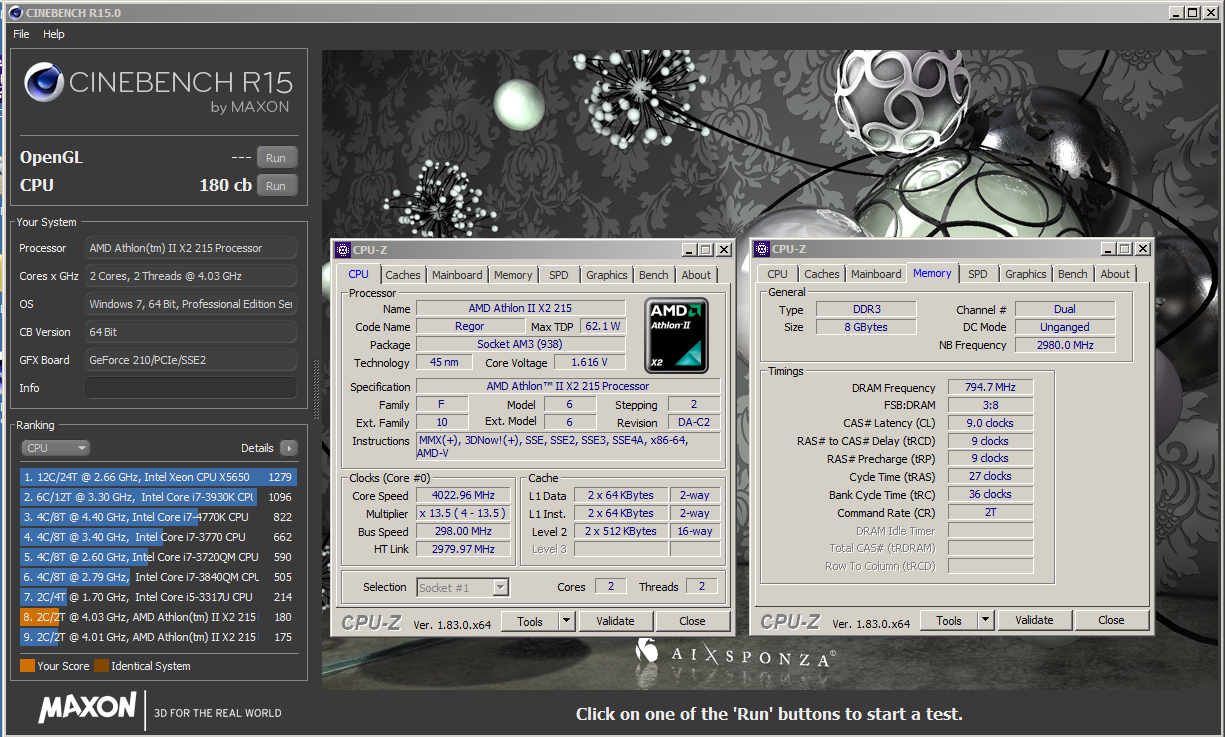
Task: Select ranking row Core i7-3930K
Action: [x=158, y=497]
